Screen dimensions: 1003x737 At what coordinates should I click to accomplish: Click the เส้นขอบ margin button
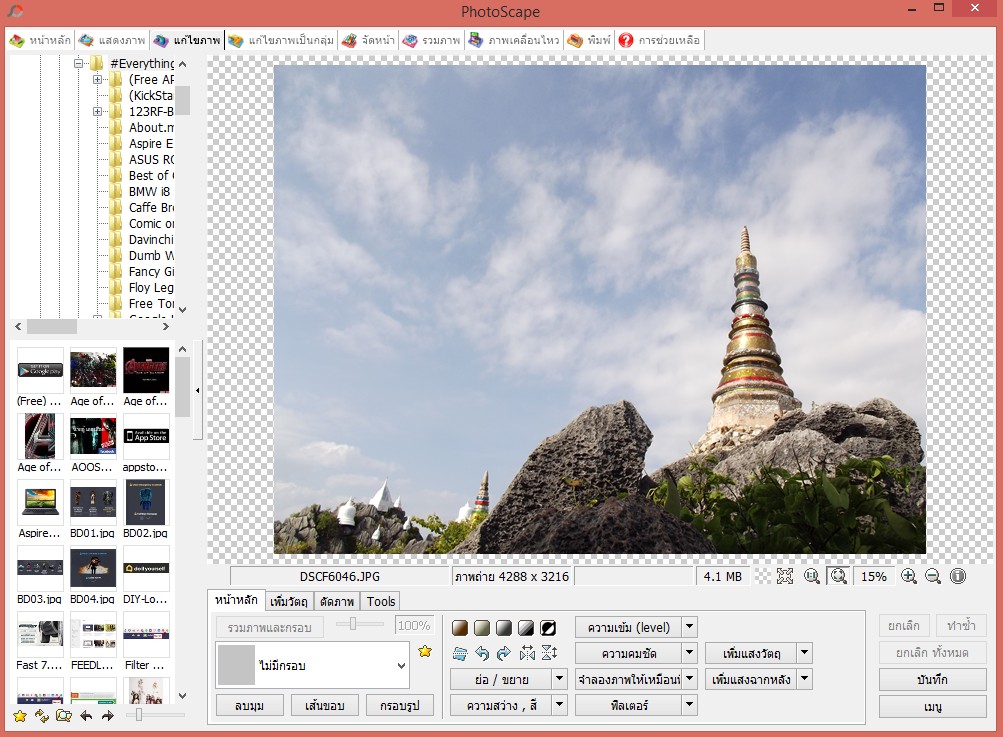point(324,705)
